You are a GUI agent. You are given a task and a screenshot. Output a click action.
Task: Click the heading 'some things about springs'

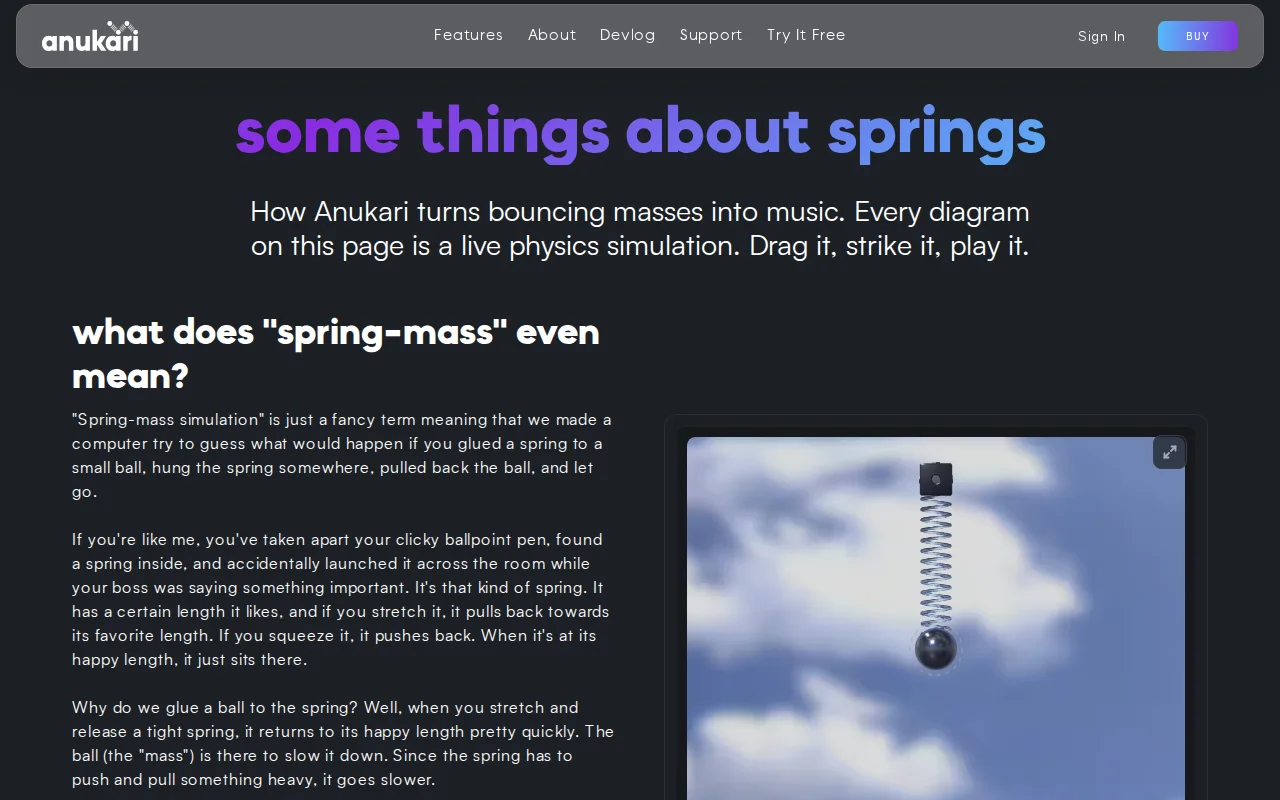[x=640, y=132]
